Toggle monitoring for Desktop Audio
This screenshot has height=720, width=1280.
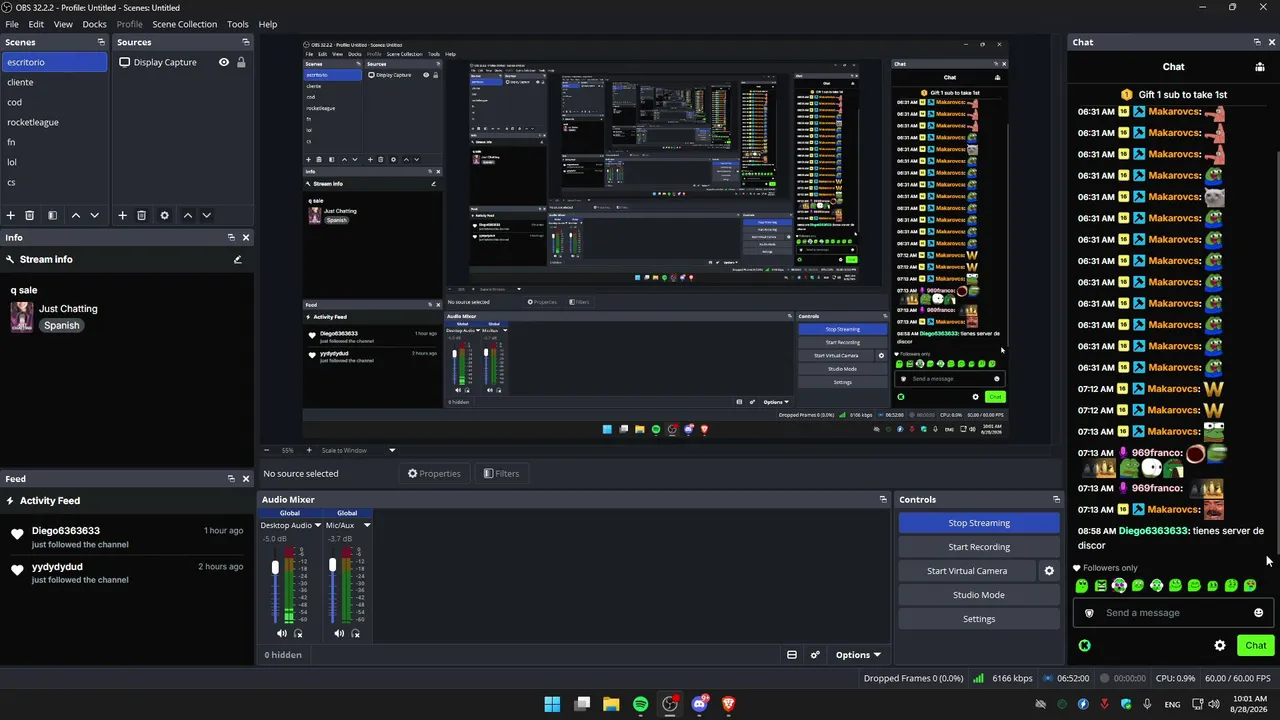pos(298,633)
